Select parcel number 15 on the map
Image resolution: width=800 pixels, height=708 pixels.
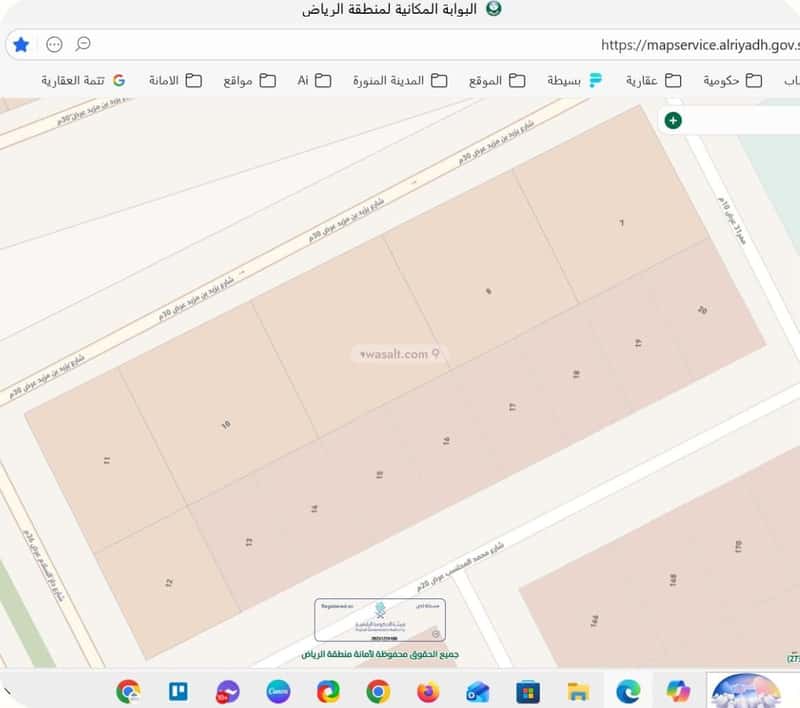pos(380,475)
